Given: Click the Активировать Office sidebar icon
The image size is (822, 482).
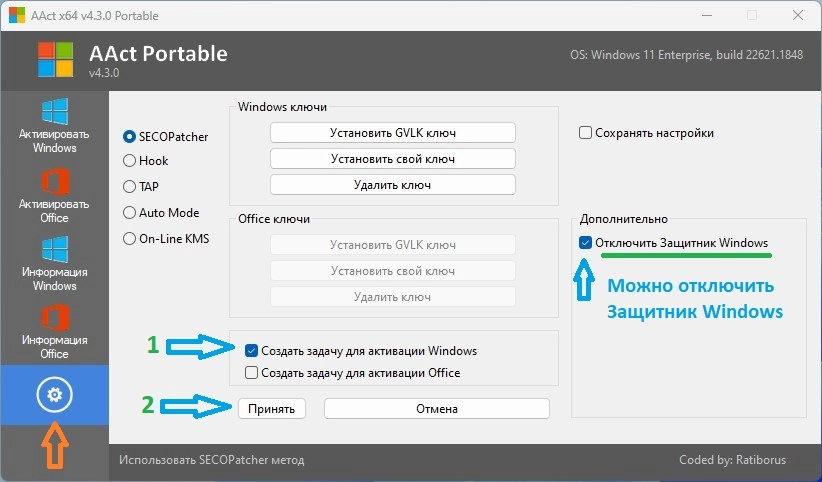Looking at the screenshot, I should tap(54, 183).
